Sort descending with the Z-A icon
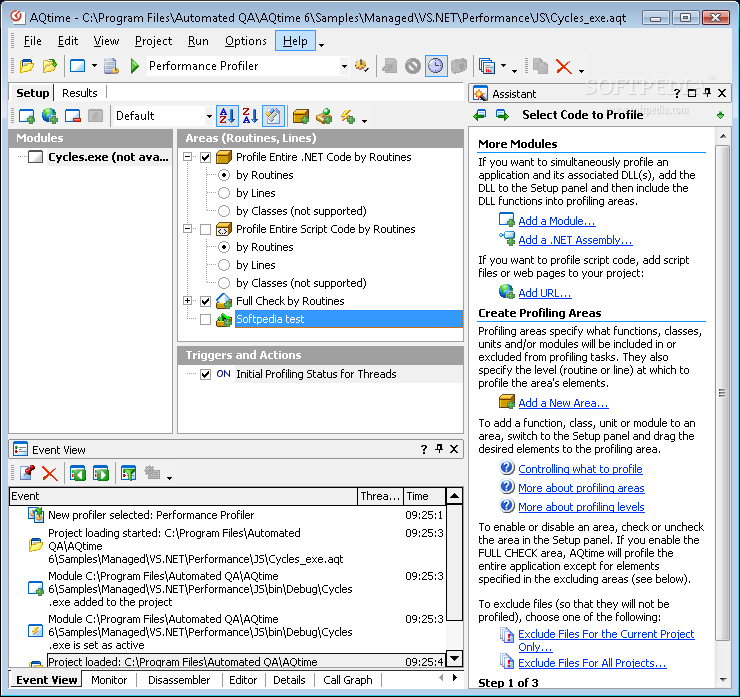 (250, 116)
